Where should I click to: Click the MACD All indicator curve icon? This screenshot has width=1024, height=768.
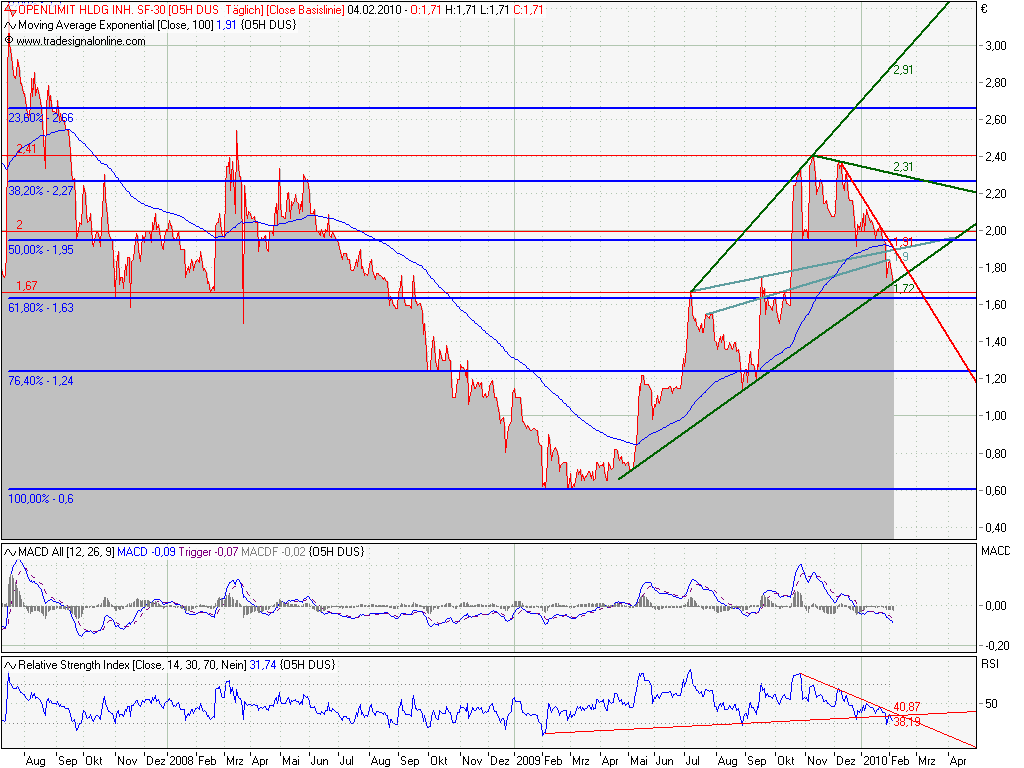[x=9, y=550]
